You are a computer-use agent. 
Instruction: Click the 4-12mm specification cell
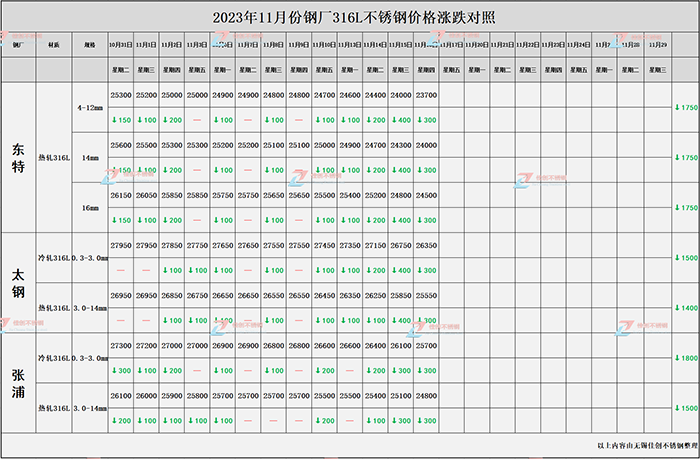coord(90,108)
